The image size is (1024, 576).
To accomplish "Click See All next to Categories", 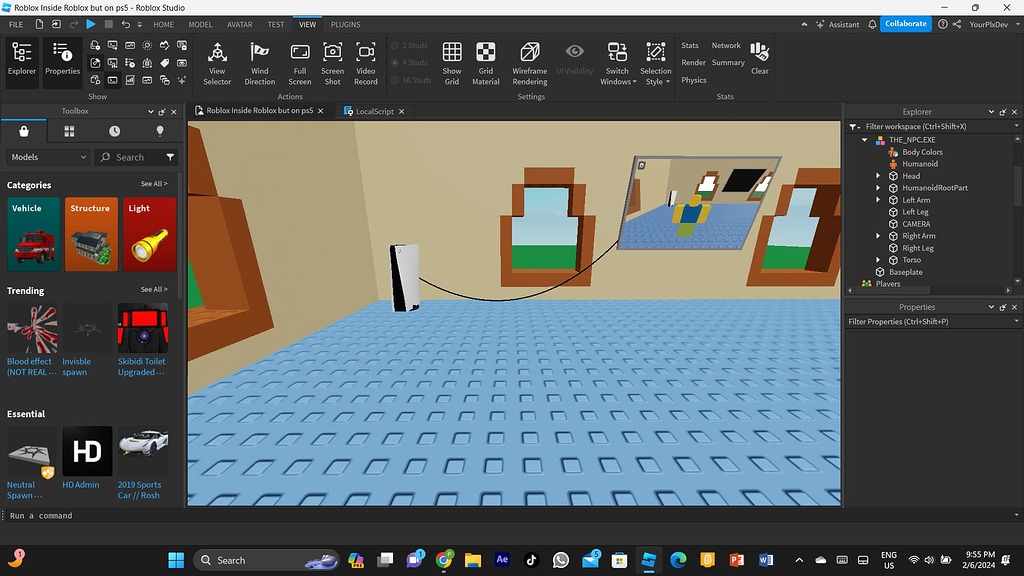I will [x=154, y=184].
